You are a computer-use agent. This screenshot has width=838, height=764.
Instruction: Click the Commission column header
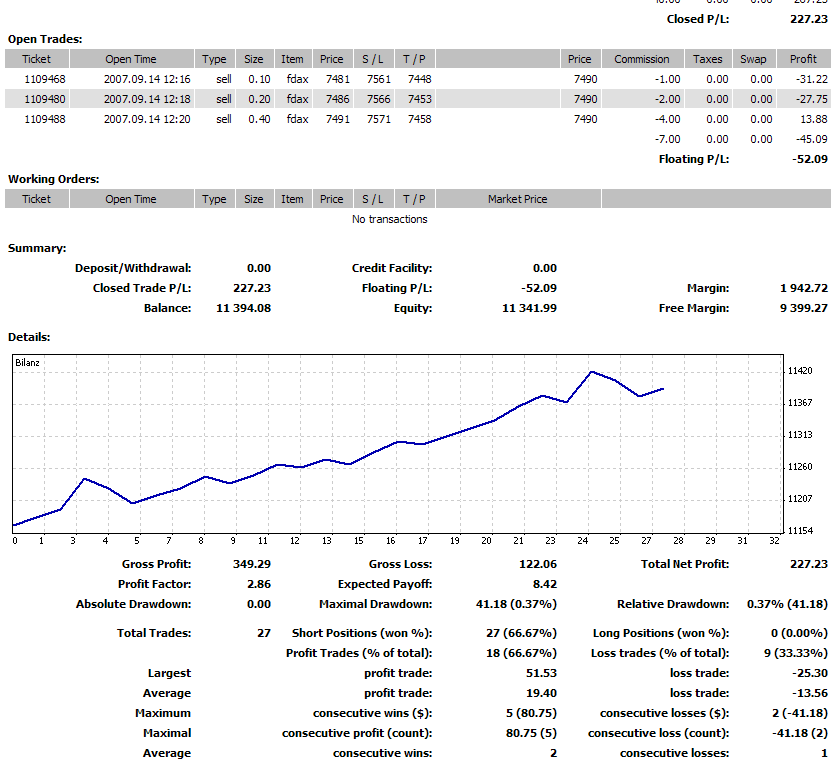click(x=641, y=59)
